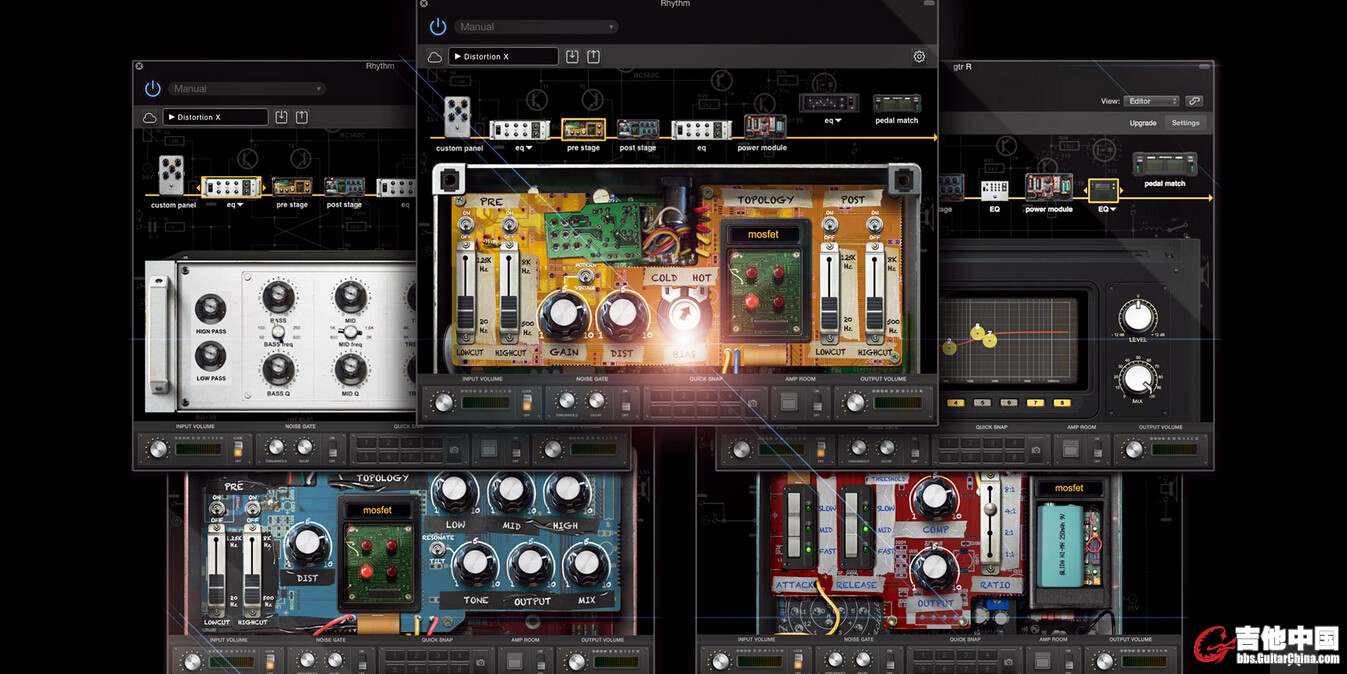Flip the amp room on/off switch in center window
Screen dimensions: 1347x674
(817, 402)
